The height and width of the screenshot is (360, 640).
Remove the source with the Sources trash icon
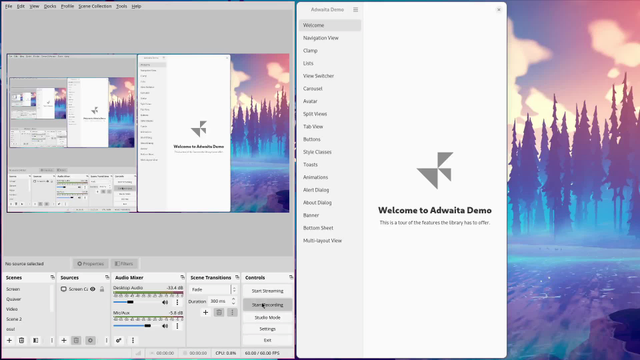(x=76, y=340)
